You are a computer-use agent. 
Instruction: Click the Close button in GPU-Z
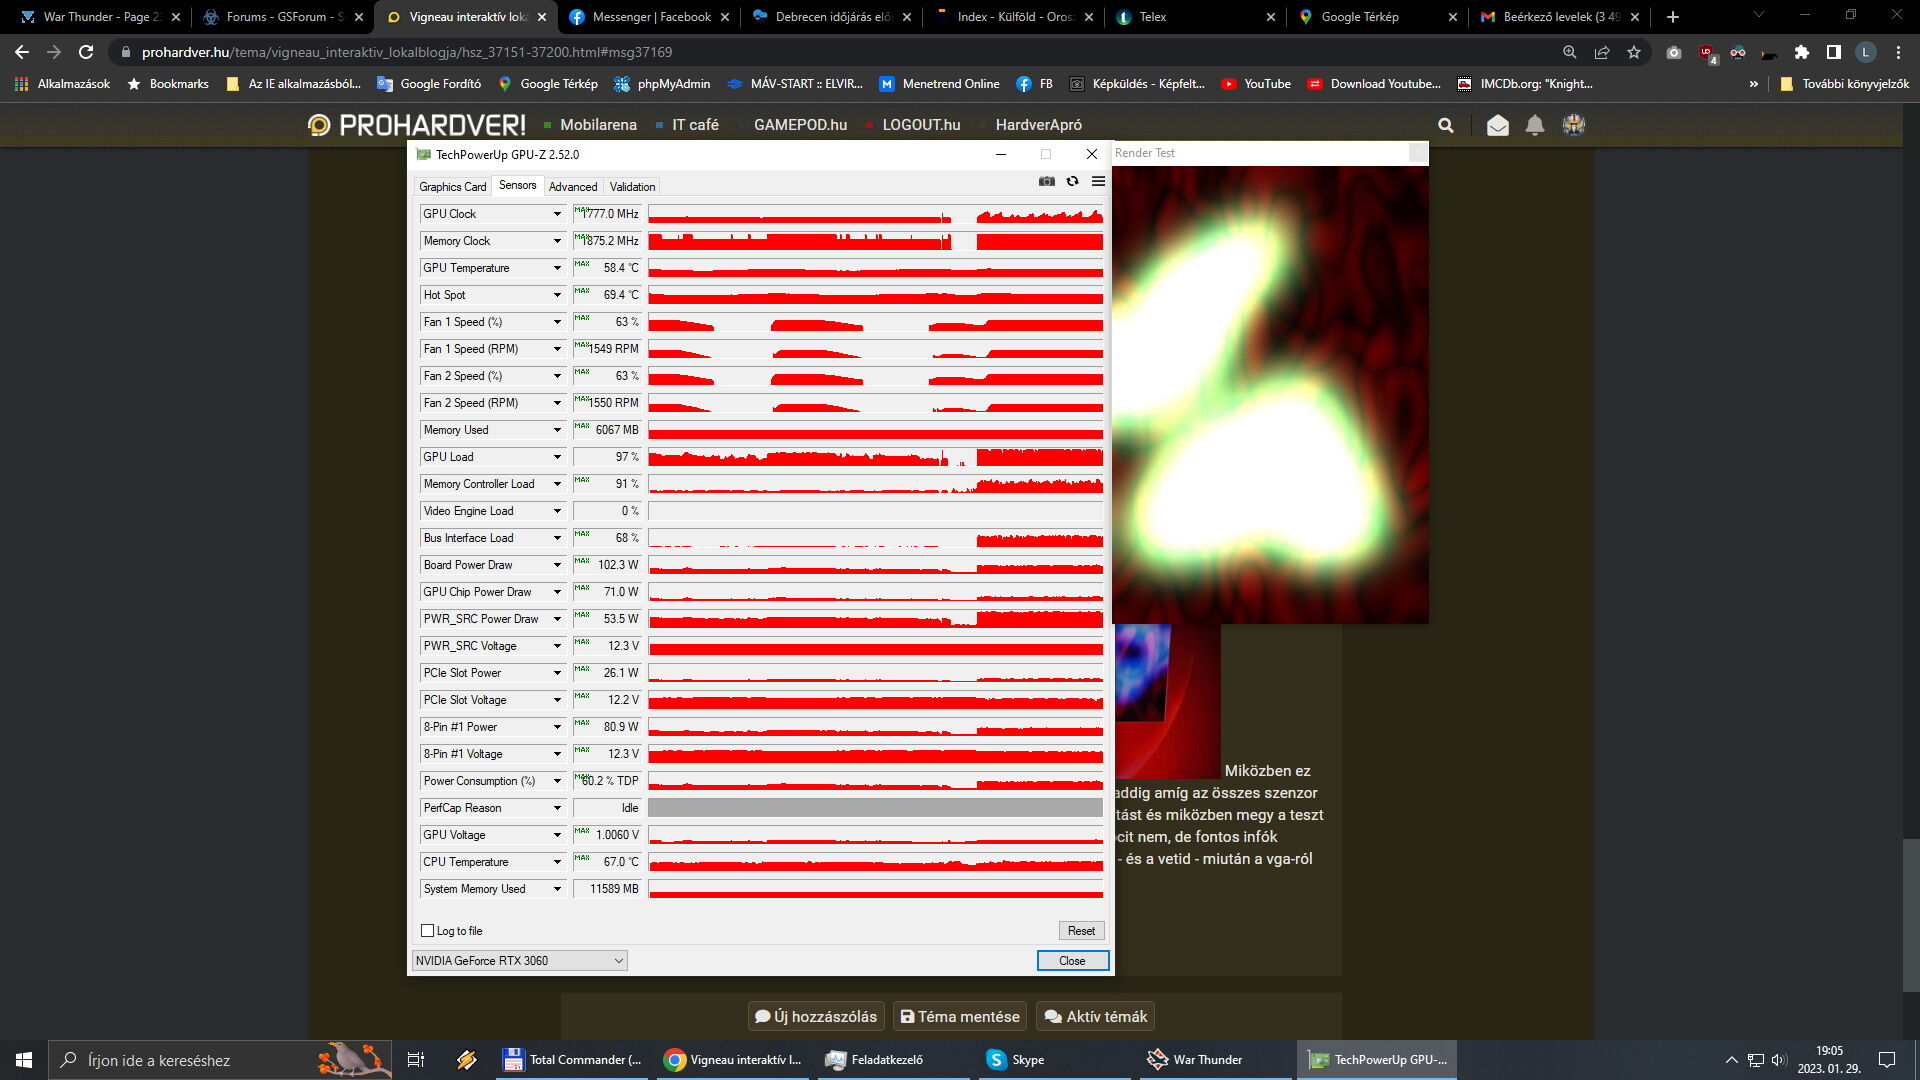[x=1072, y=961]
